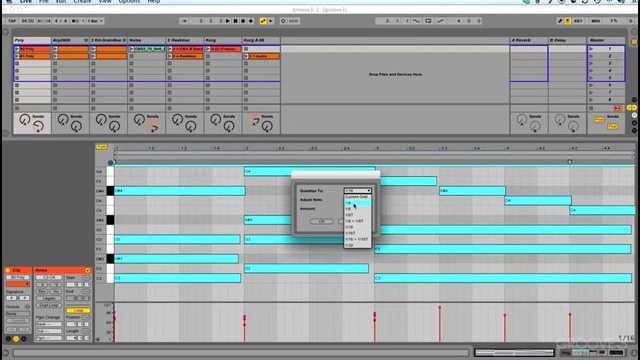Click the headphone preview icon above piano keys
The width and height of the screenshot is (640, 360).
pos(111,162)
